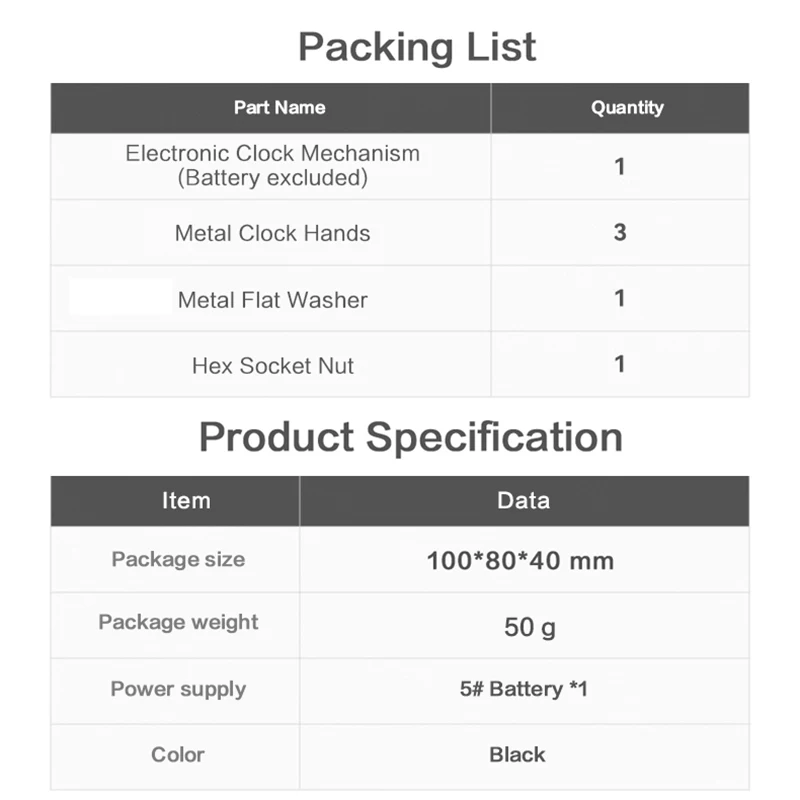Click the 100*80*40 mm value

(x=520, y=560)
